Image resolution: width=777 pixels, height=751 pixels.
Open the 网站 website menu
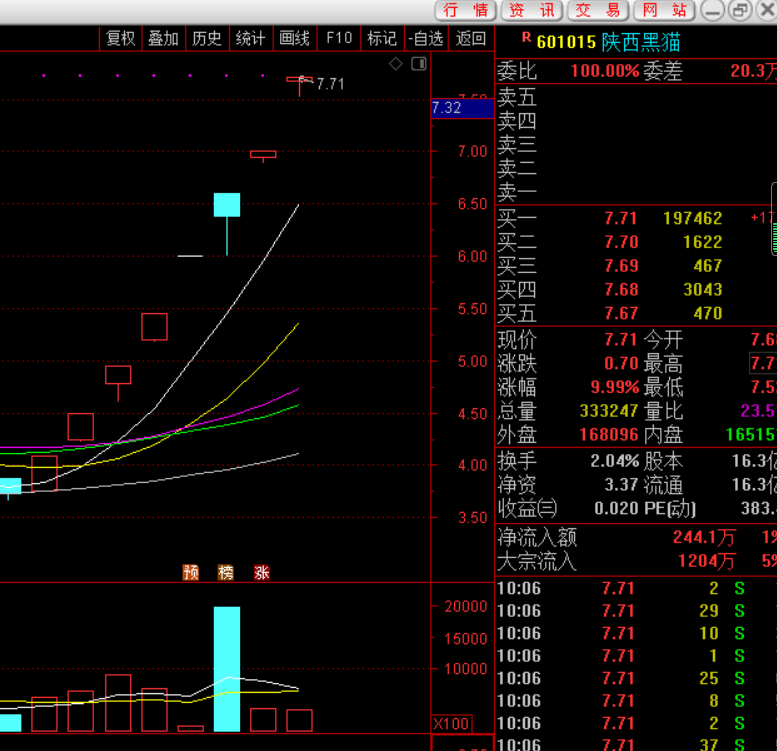click(664, 11)
